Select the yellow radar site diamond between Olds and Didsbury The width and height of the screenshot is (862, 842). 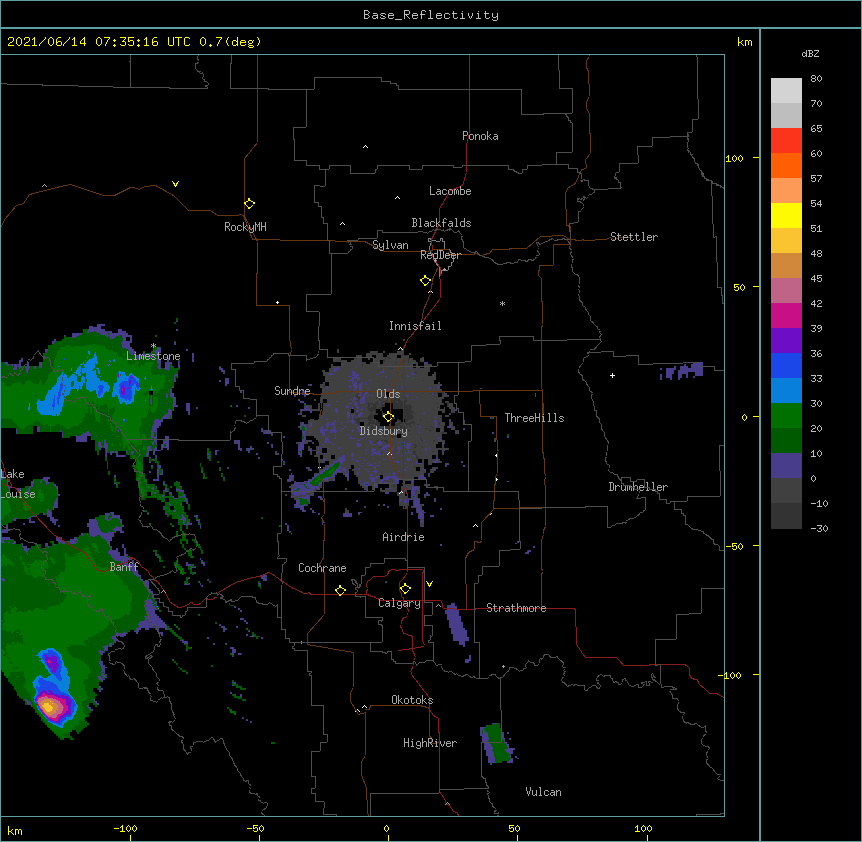[x=389, y=417]
